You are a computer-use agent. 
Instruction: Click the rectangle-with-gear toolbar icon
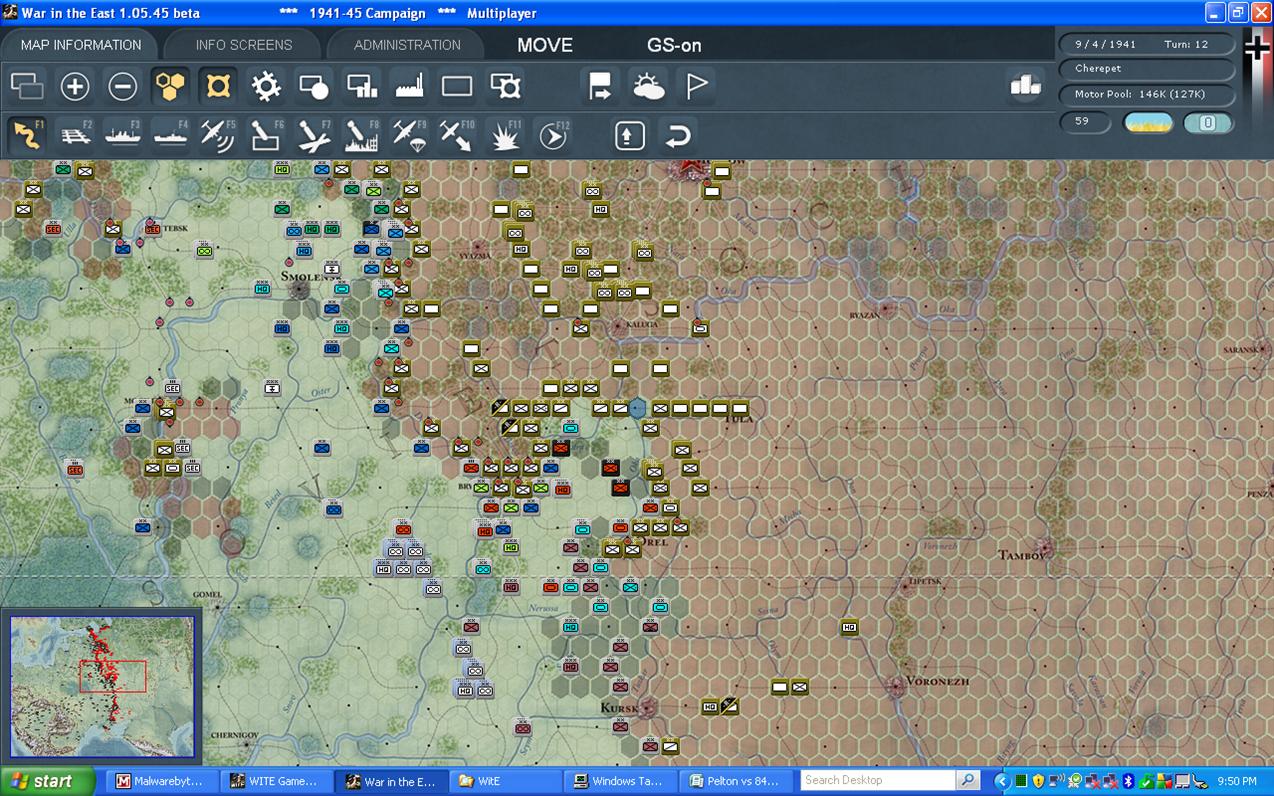coord(506,87)
